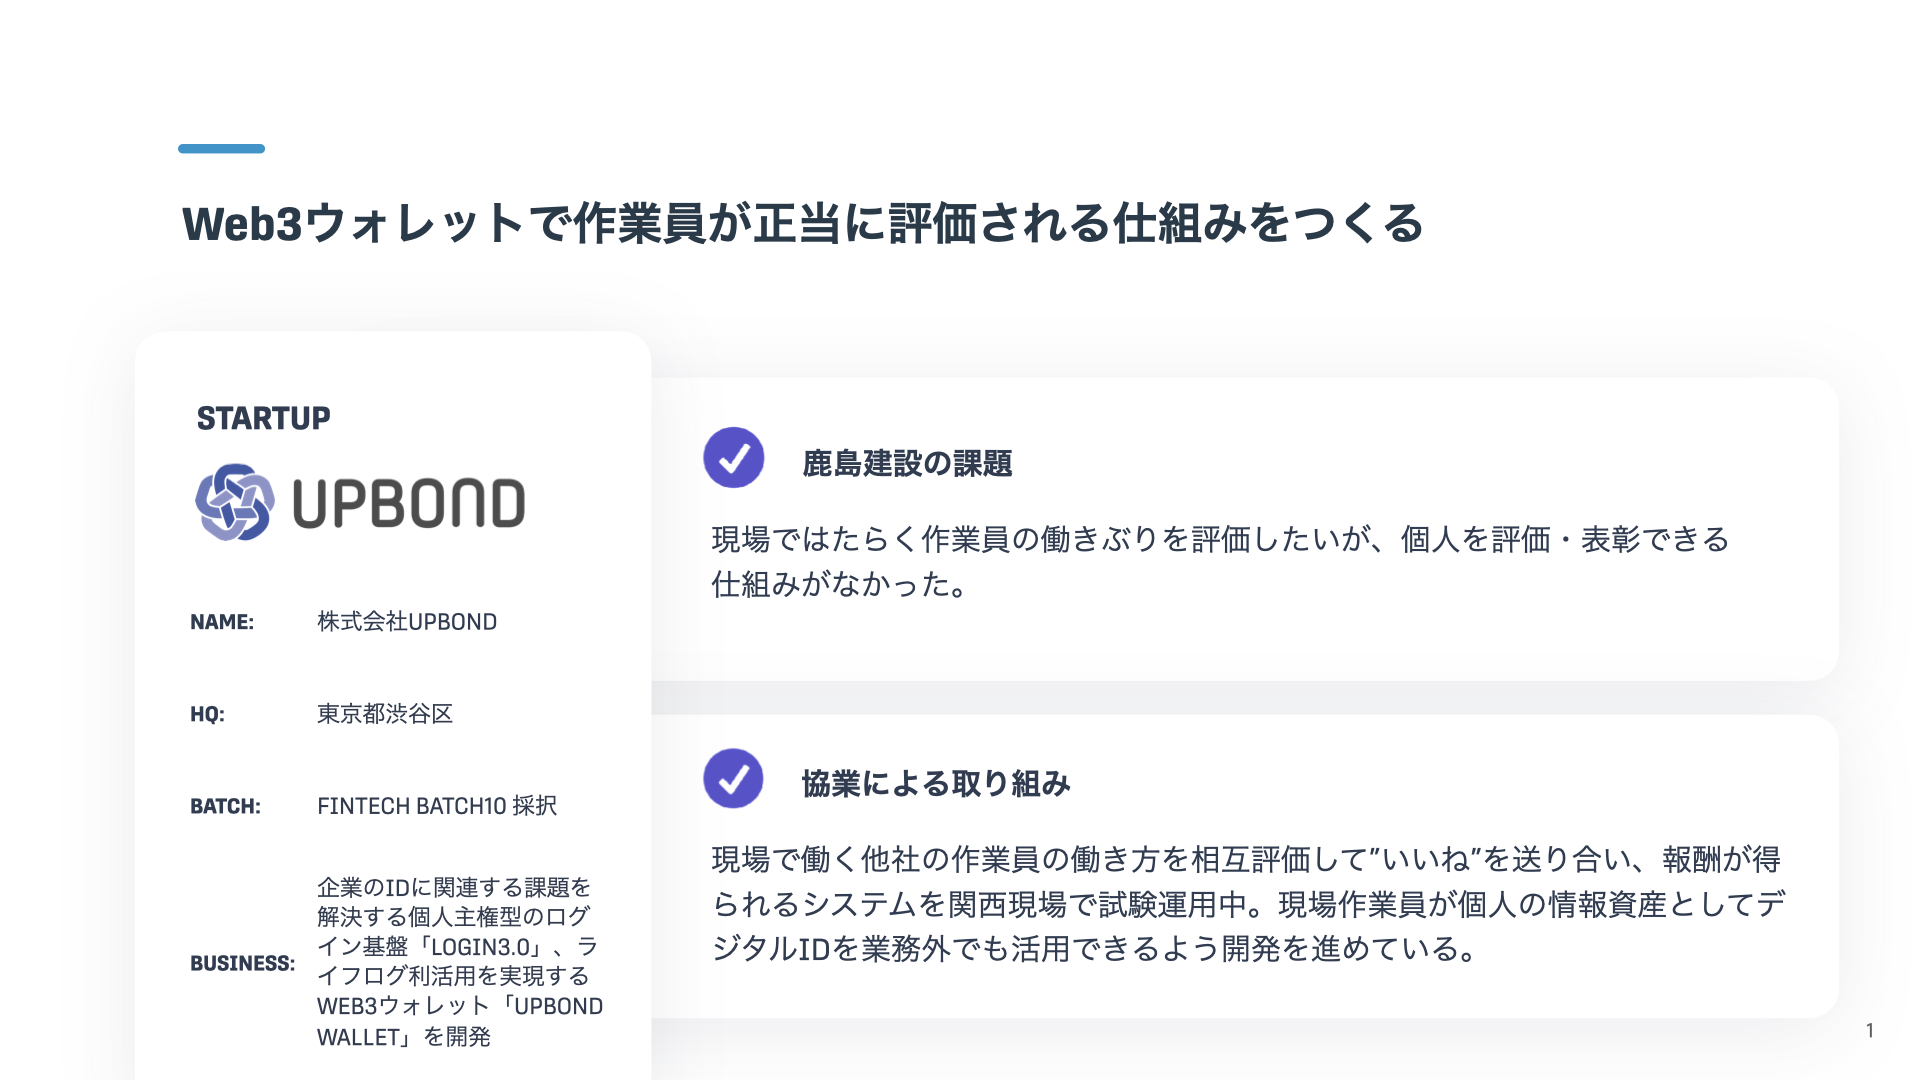
Task: Click the slide page number 1
Action: coord(1870,1030)
